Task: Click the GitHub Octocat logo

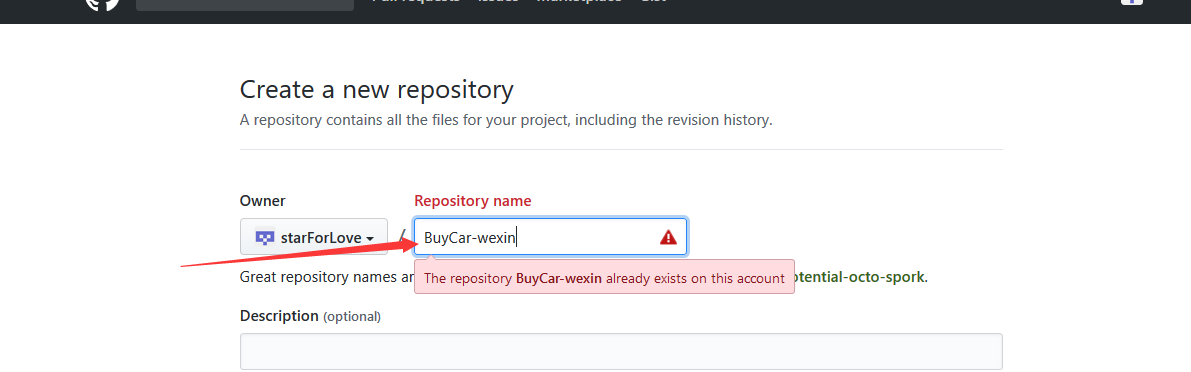Action: pos(103,4)
